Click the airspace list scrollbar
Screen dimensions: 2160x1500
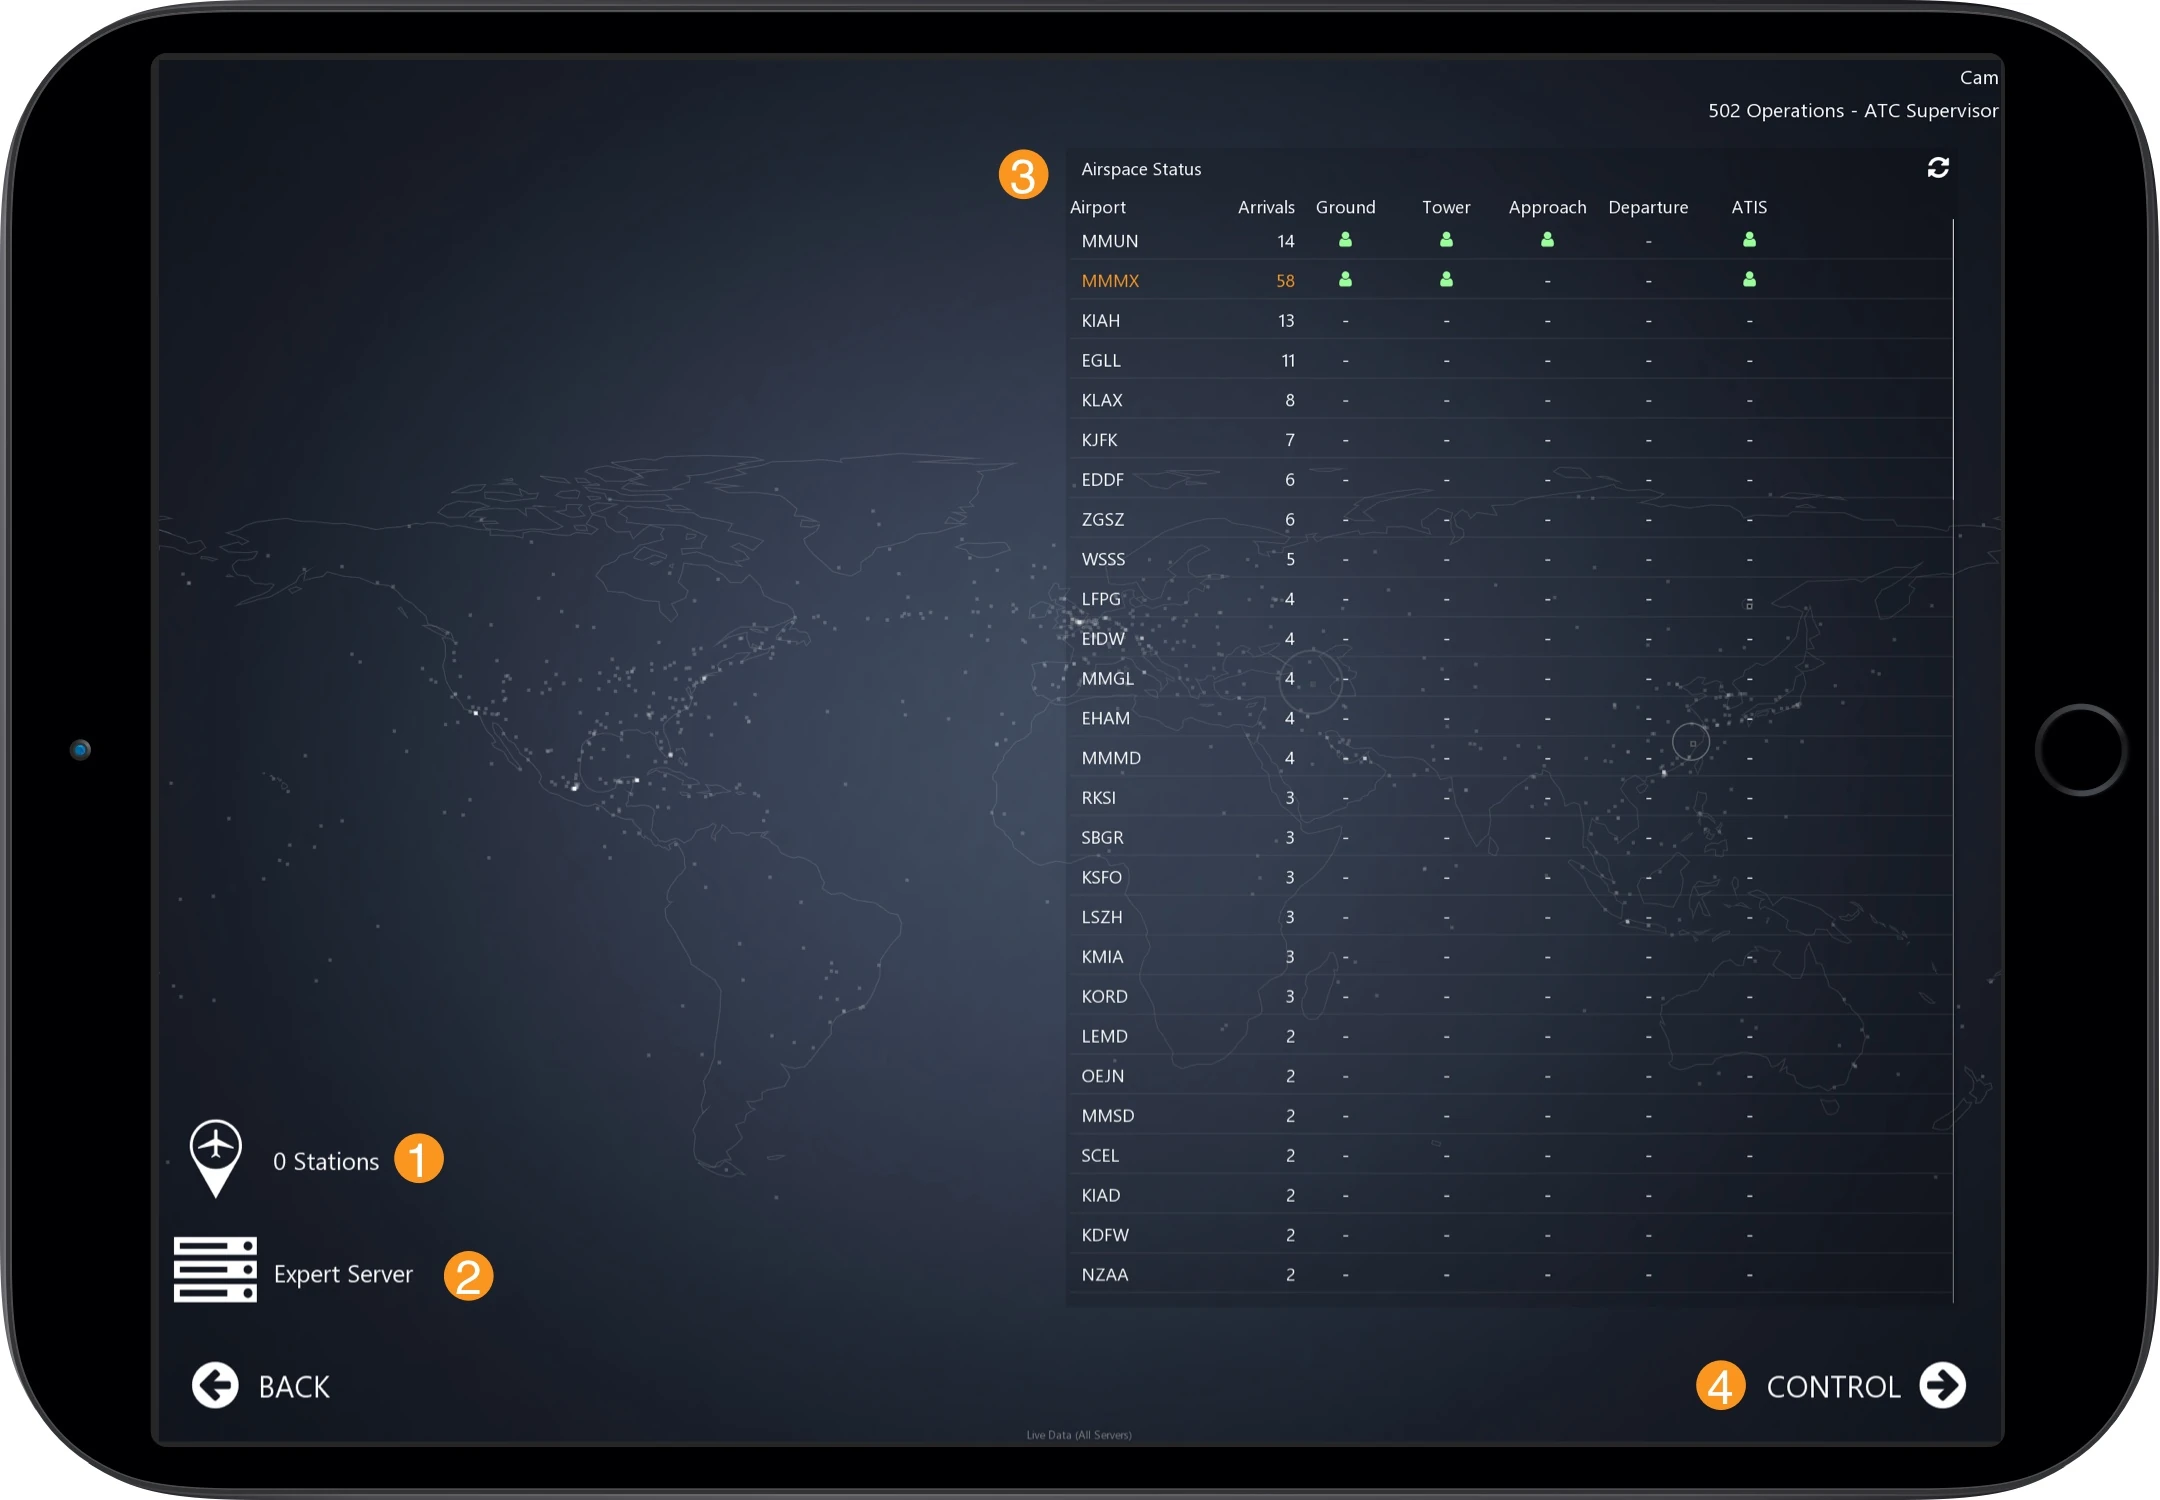coord(1952,360)
